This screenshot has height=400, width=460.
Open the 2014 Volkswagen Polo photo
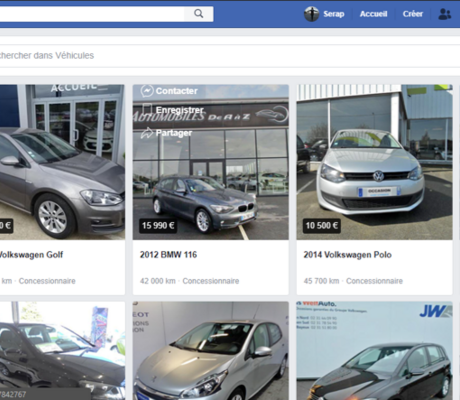374,162
